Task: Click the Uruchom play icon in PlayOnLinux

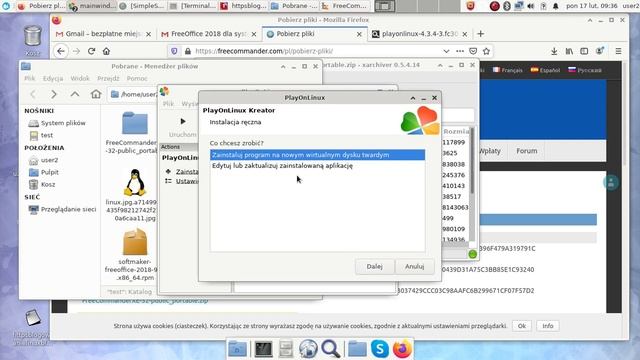Action: (x=182, y=121)
